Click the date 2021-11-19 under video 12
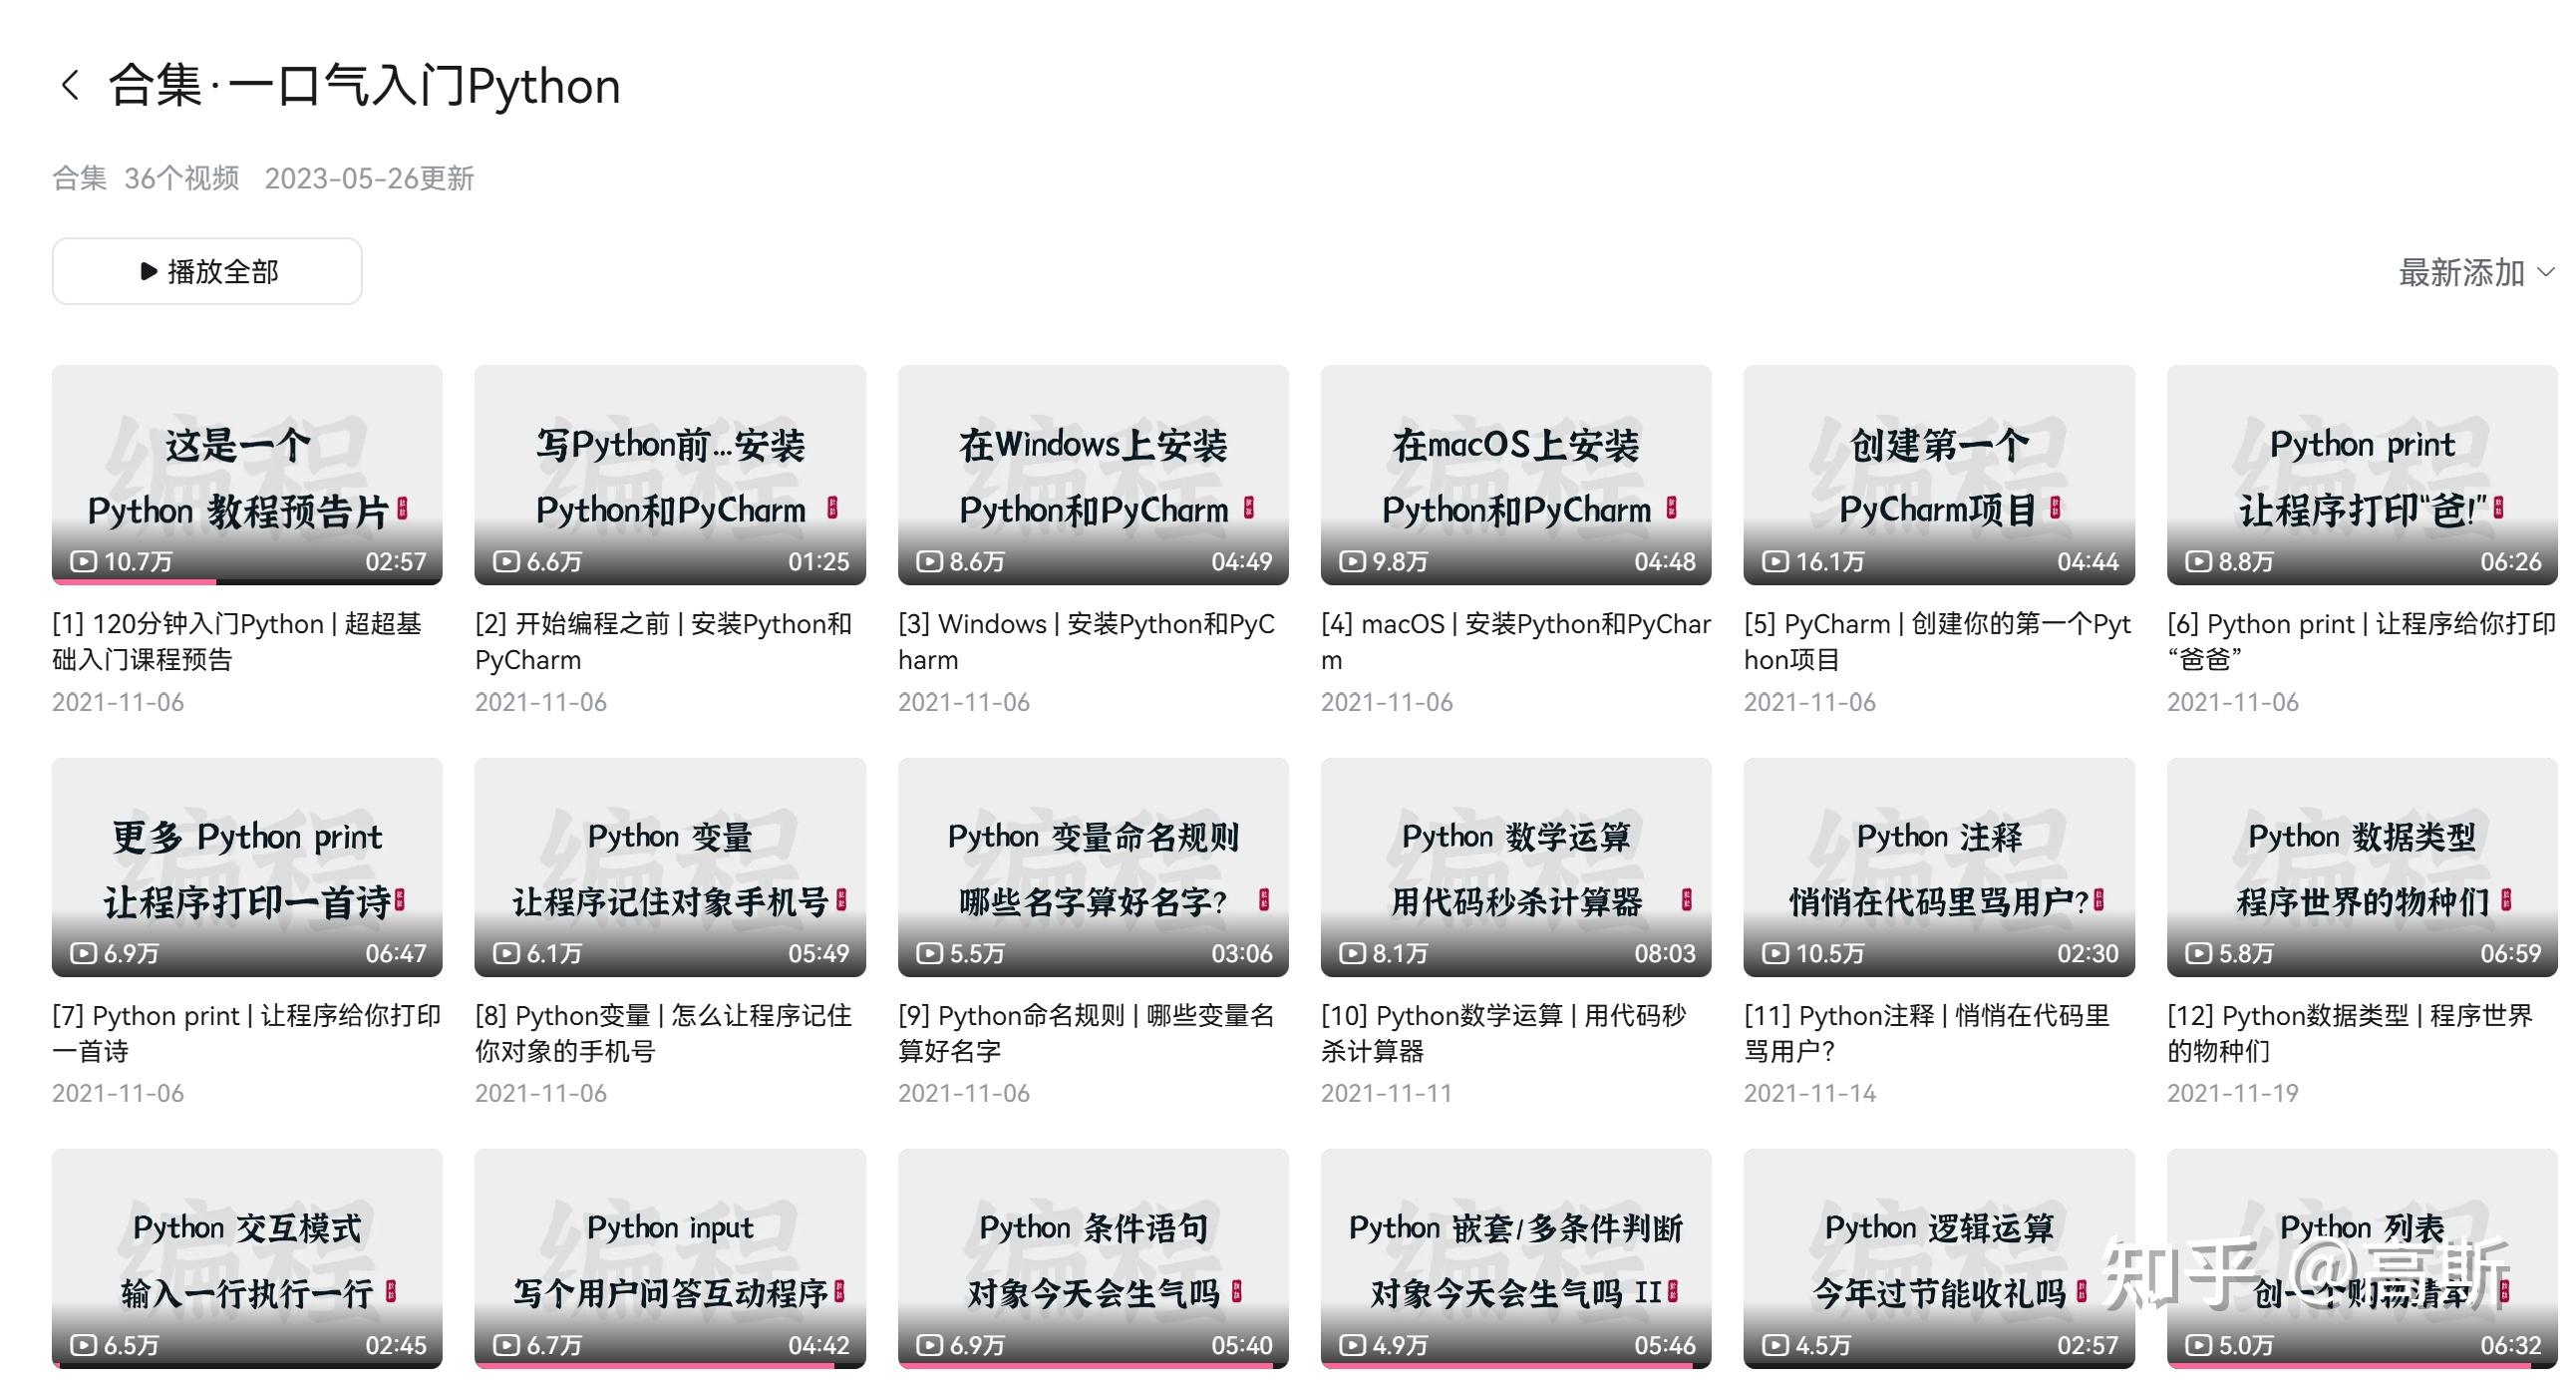2576x1380 pixels. point(2233,1093)
